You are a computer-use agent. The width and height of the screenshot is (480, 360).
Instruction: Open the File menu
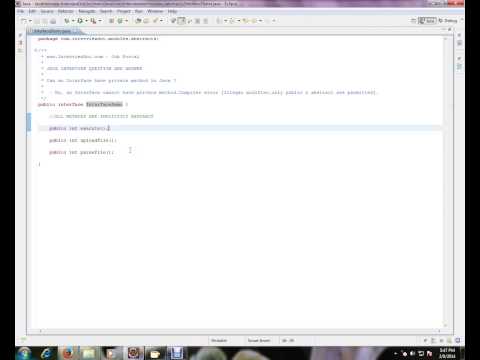(21, 11)
